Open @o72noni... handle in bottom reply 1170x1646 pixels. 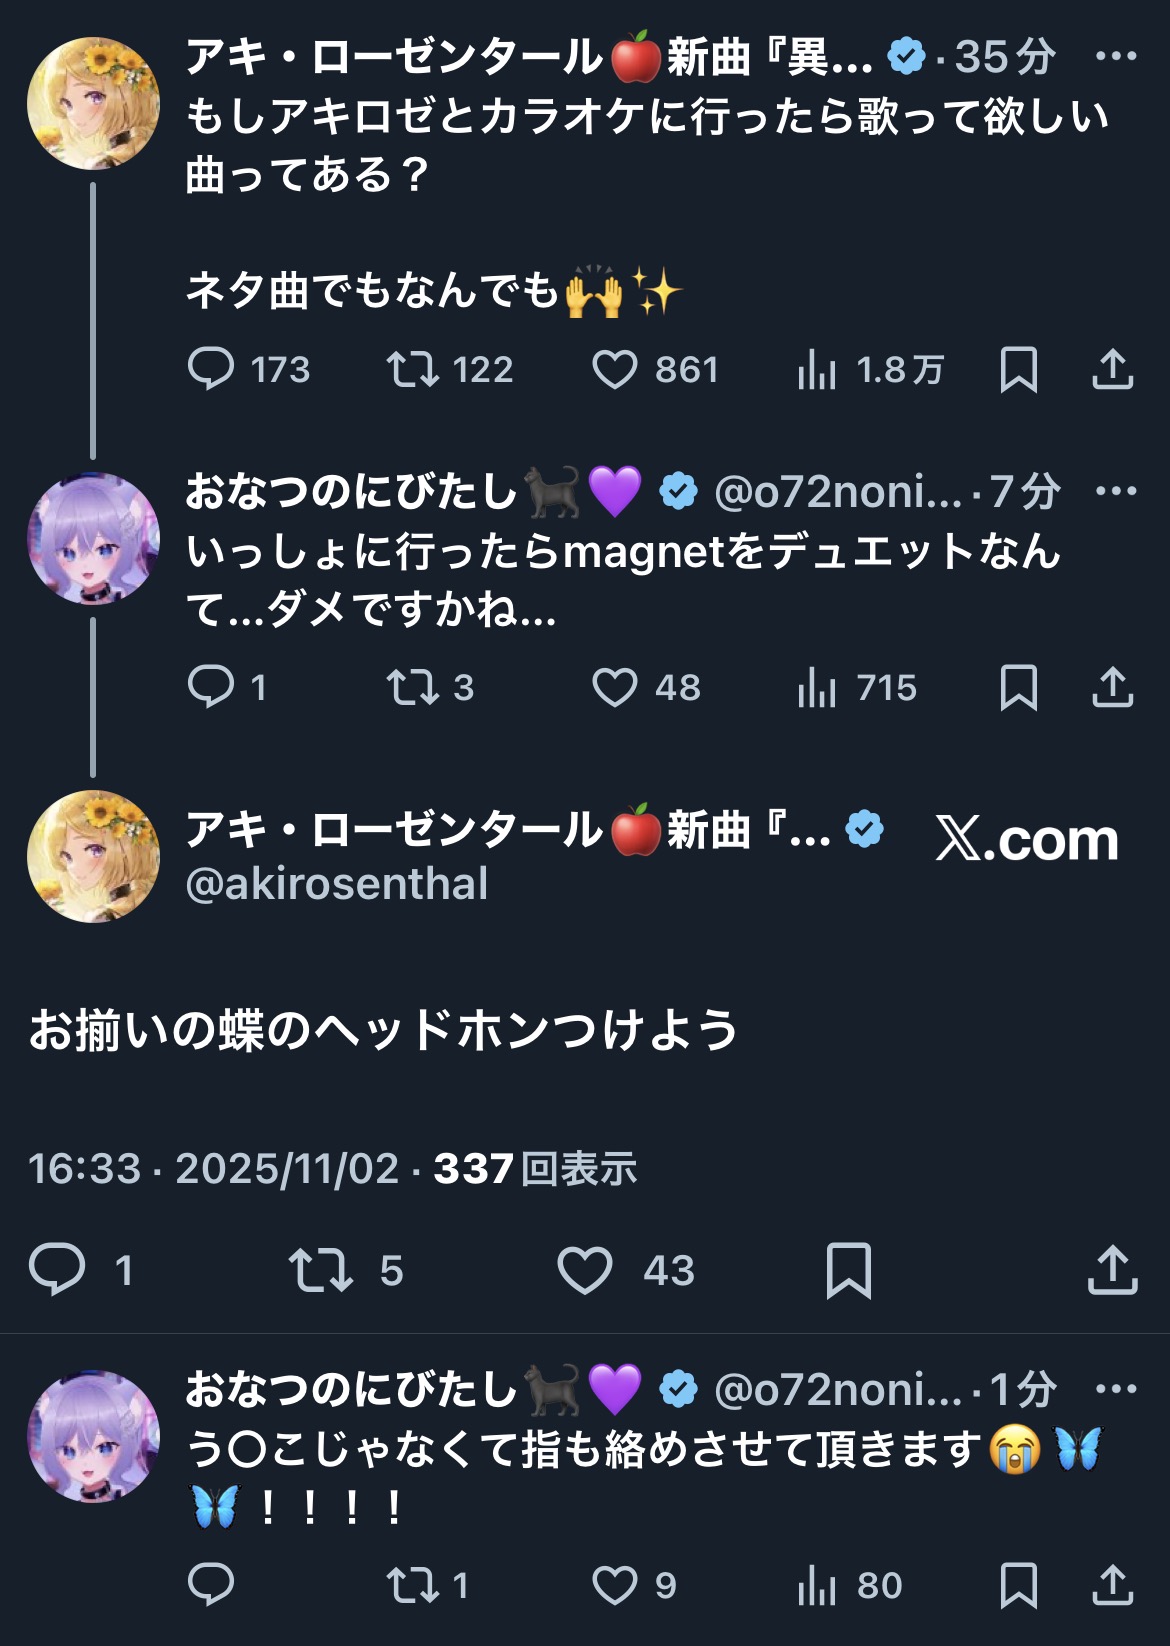(x=838, y=1389)
